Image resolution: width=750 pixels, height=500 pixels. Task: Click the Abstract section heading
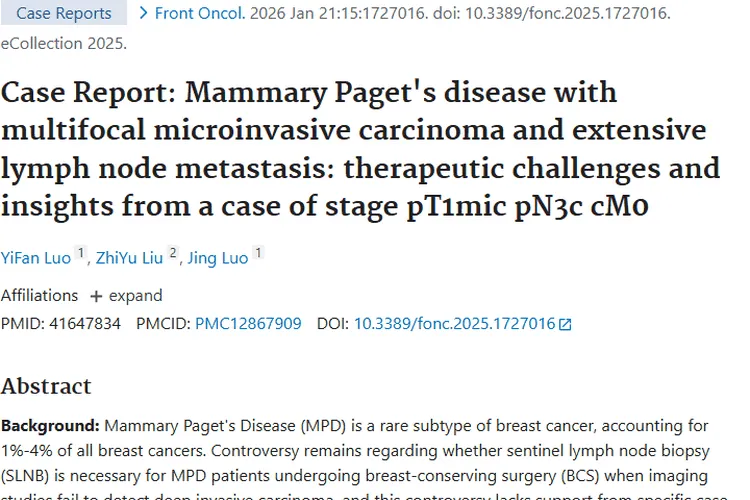tap(46, 386)
